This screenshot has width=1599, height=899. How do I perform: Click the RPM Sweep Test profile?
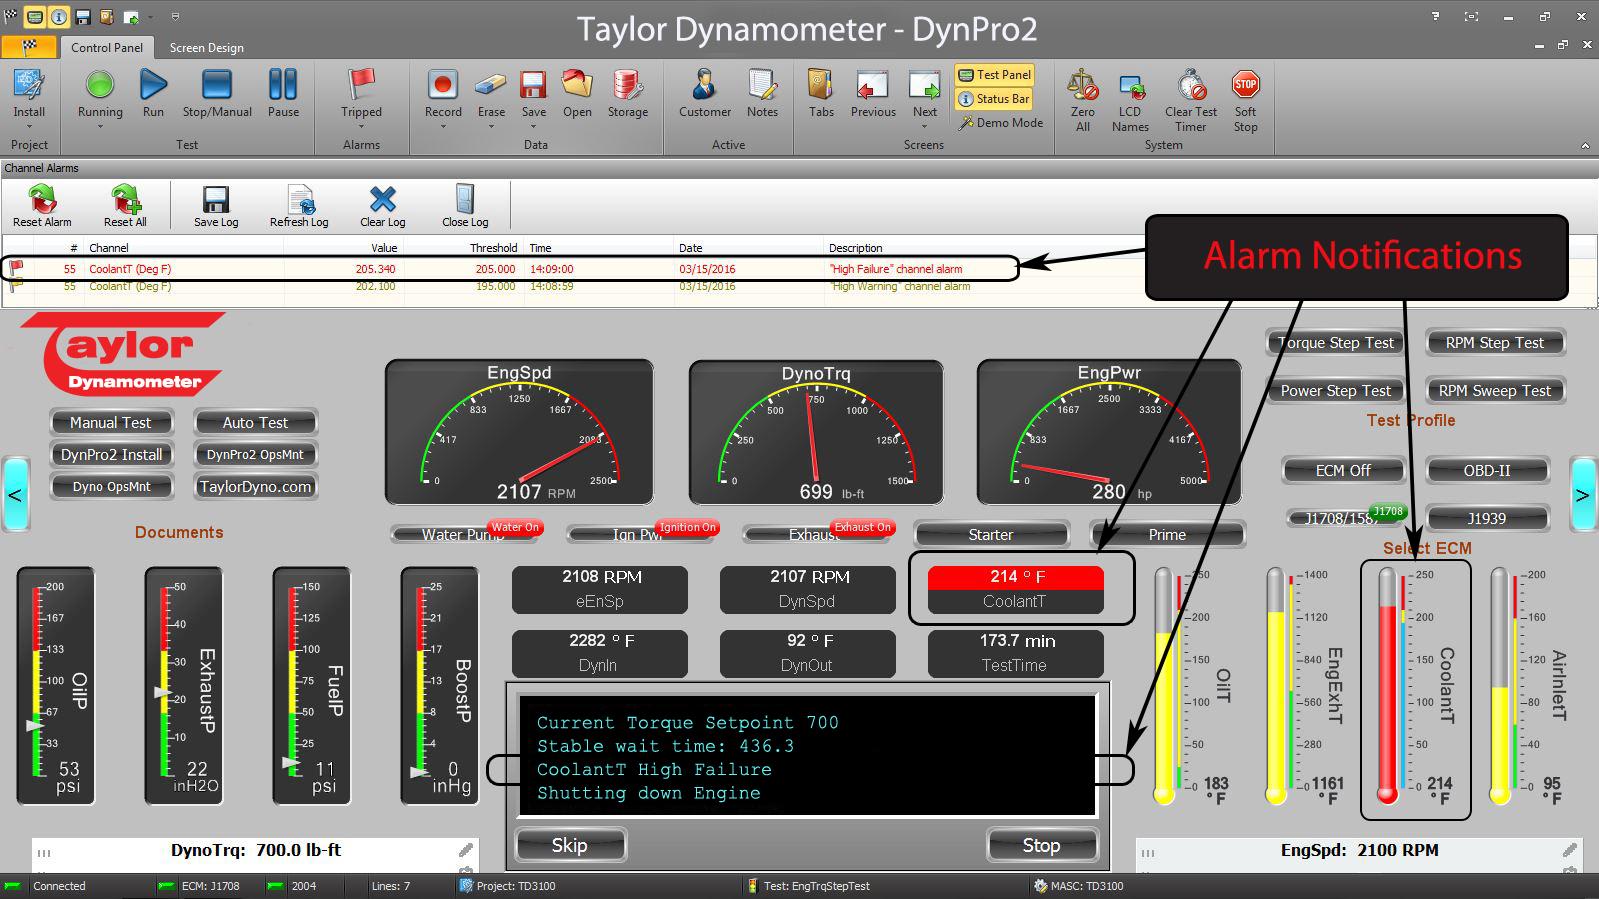[x=1495, y=390]
